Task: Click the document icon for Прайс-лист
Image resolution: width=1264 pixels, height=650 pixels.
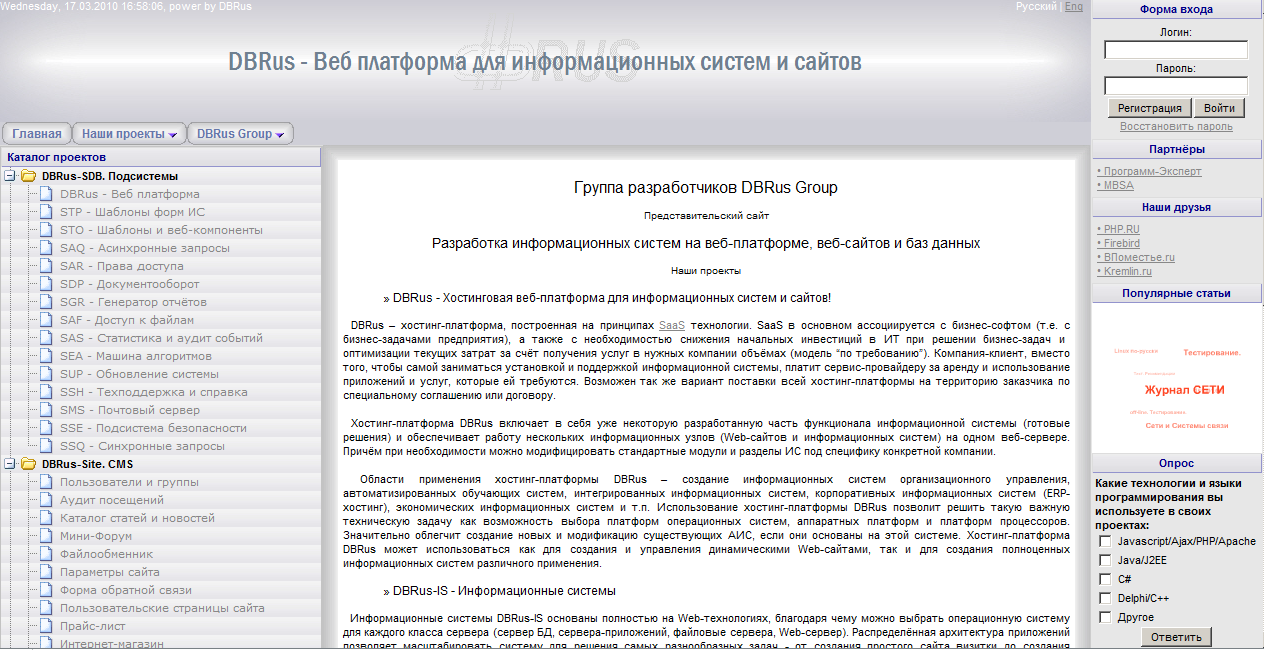Action: point(44,627)
